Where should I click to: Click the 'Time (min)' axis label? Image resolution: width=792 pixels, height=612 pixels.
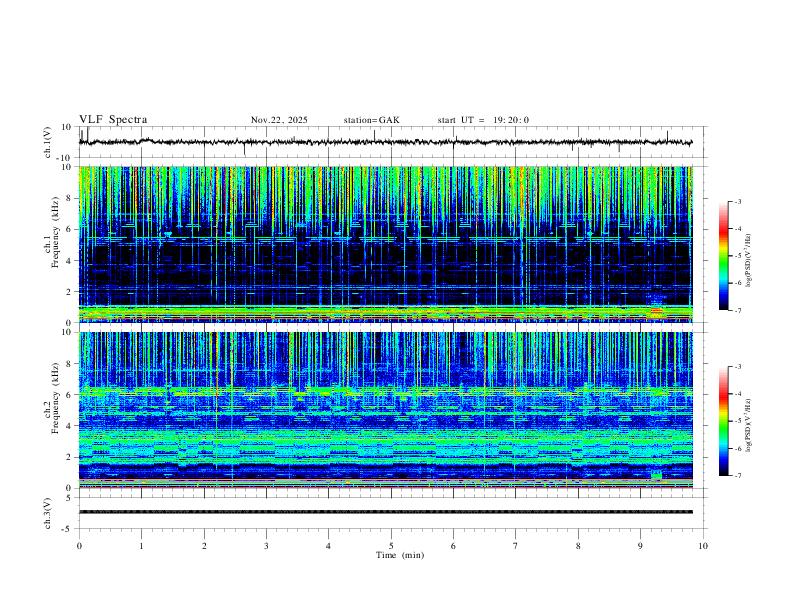400,555
